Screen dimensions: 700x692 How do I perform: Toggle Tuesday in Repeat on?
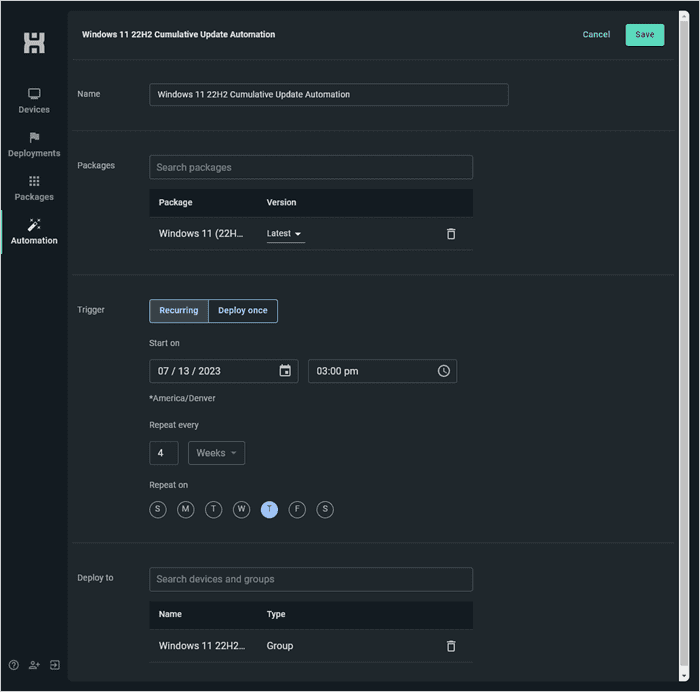point(213,509)
